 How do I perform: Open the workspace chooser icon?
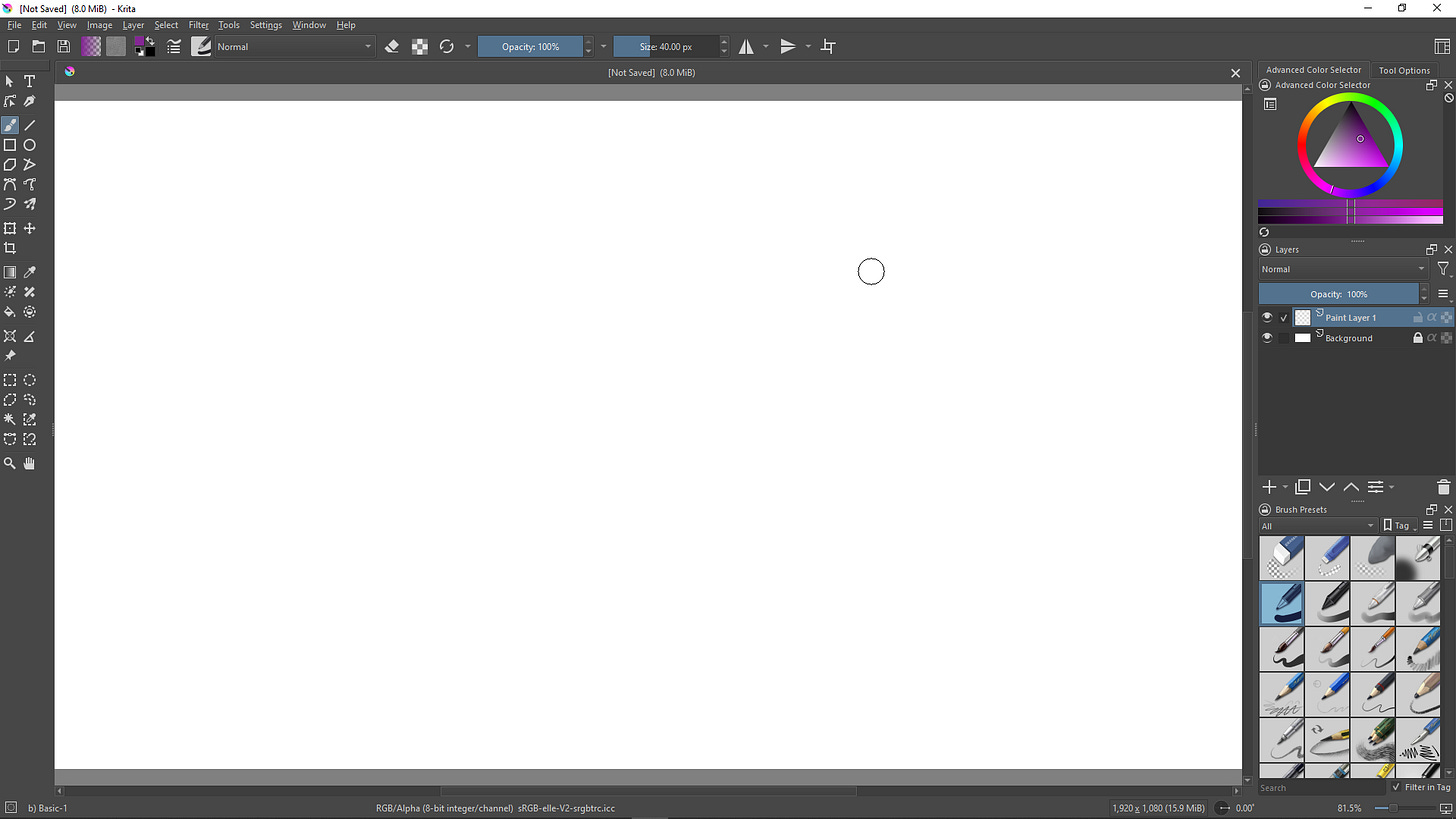pos(1442,46)
